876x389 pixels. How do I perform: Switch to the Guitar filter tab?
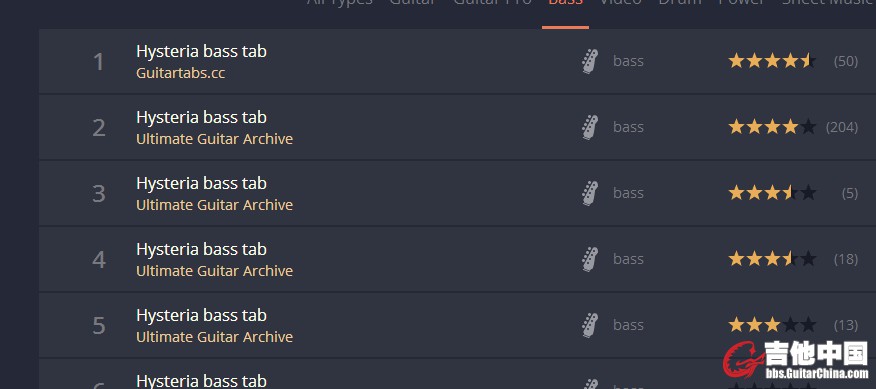(412, 2)
